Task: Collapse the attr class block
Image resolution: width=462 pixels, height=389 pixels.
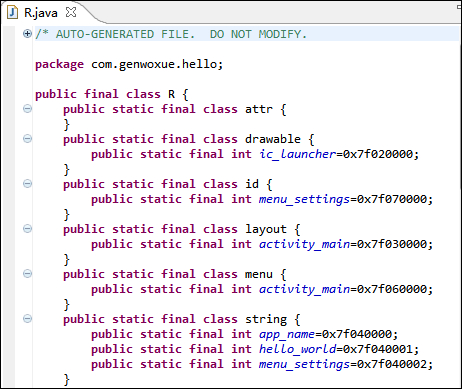Action: pos(27,108)
